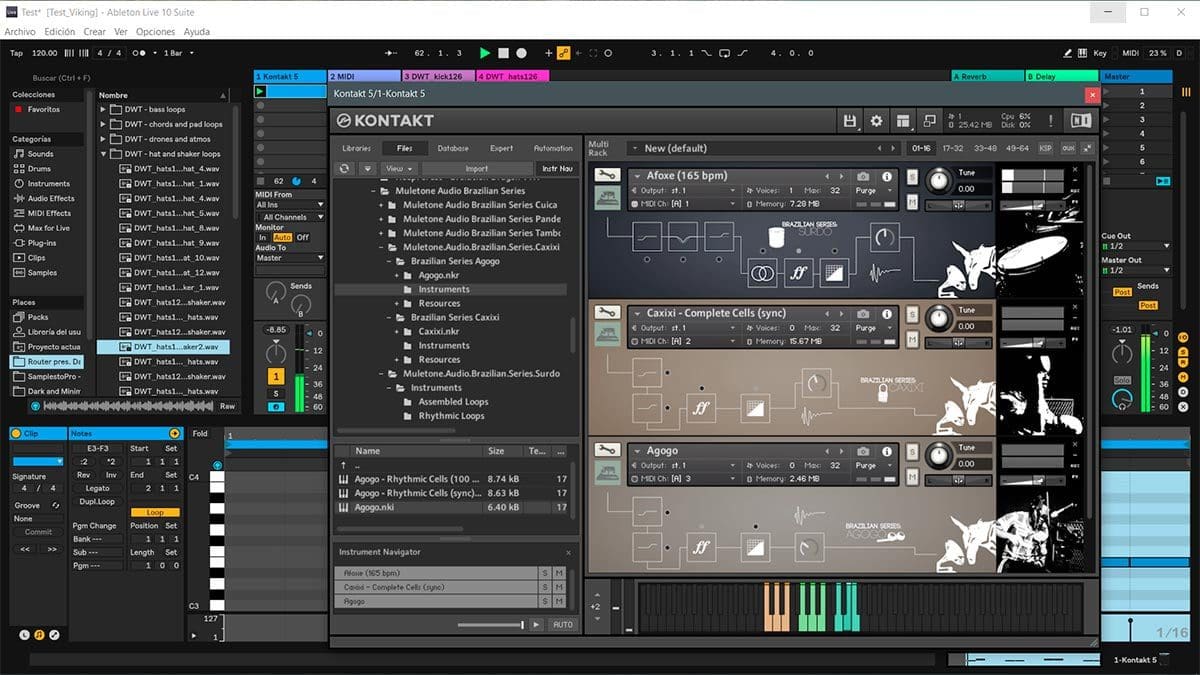Select rack page 17-32
Viewport: 1200px width, 675px height.
951,148
